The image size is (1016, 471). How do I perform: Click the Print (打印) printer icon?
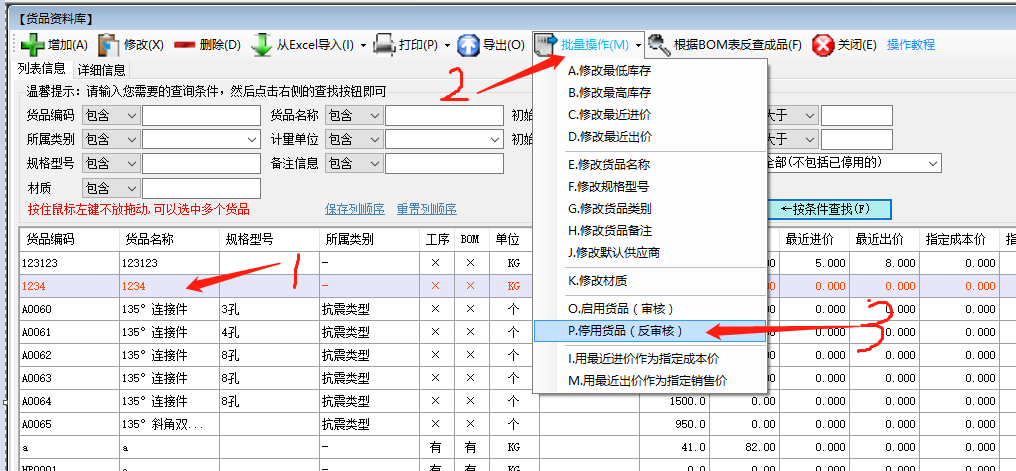click(x=385, y=45)
